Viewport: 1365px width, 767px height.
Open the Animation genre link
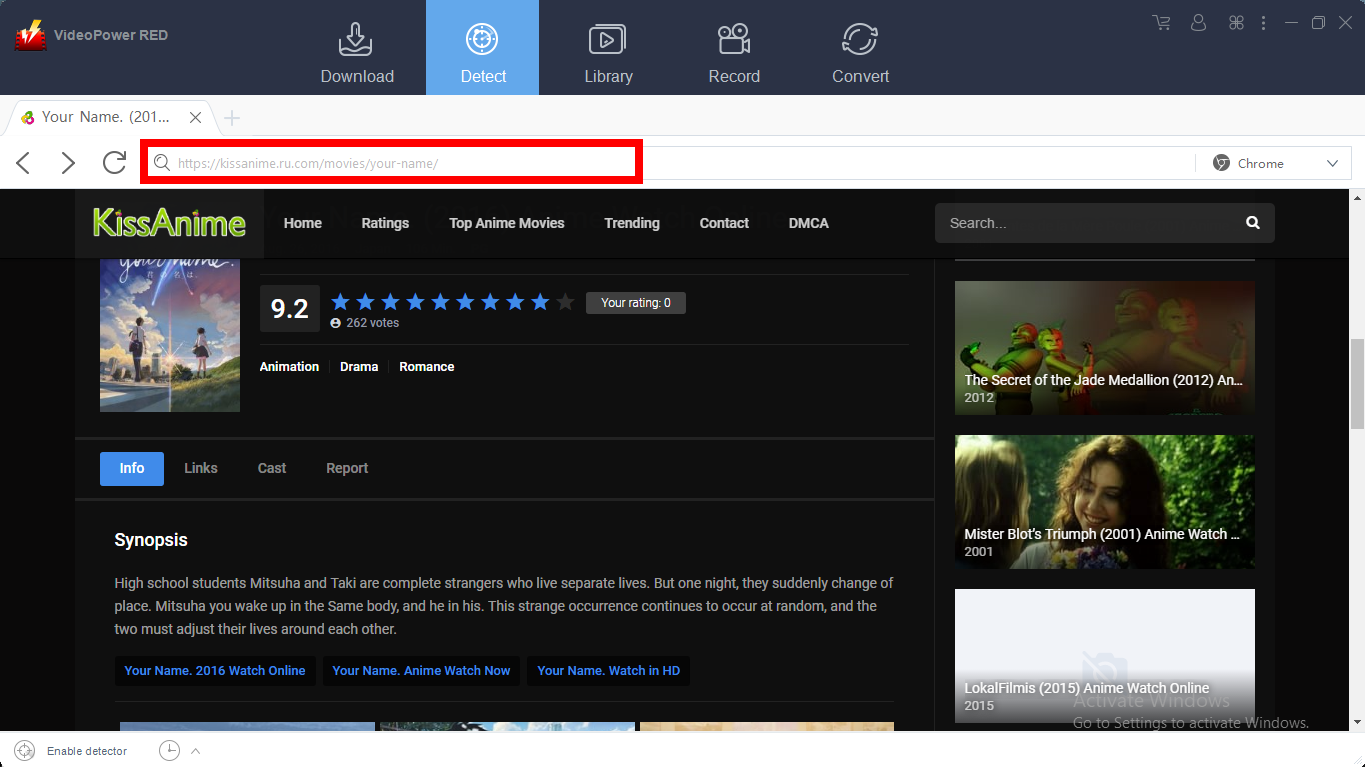click(x=289, y=367)
